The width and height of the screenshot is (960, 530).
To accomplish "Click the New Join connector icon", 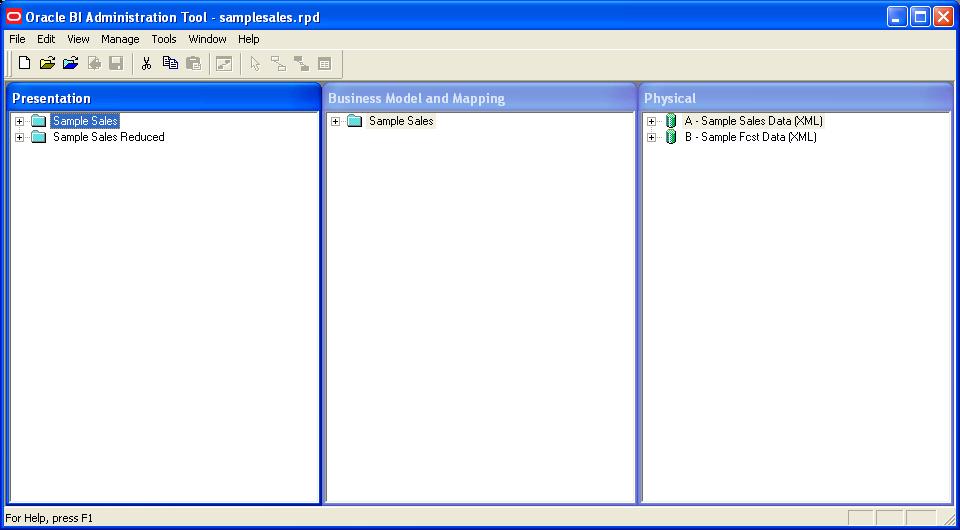I will pos(278,63).
